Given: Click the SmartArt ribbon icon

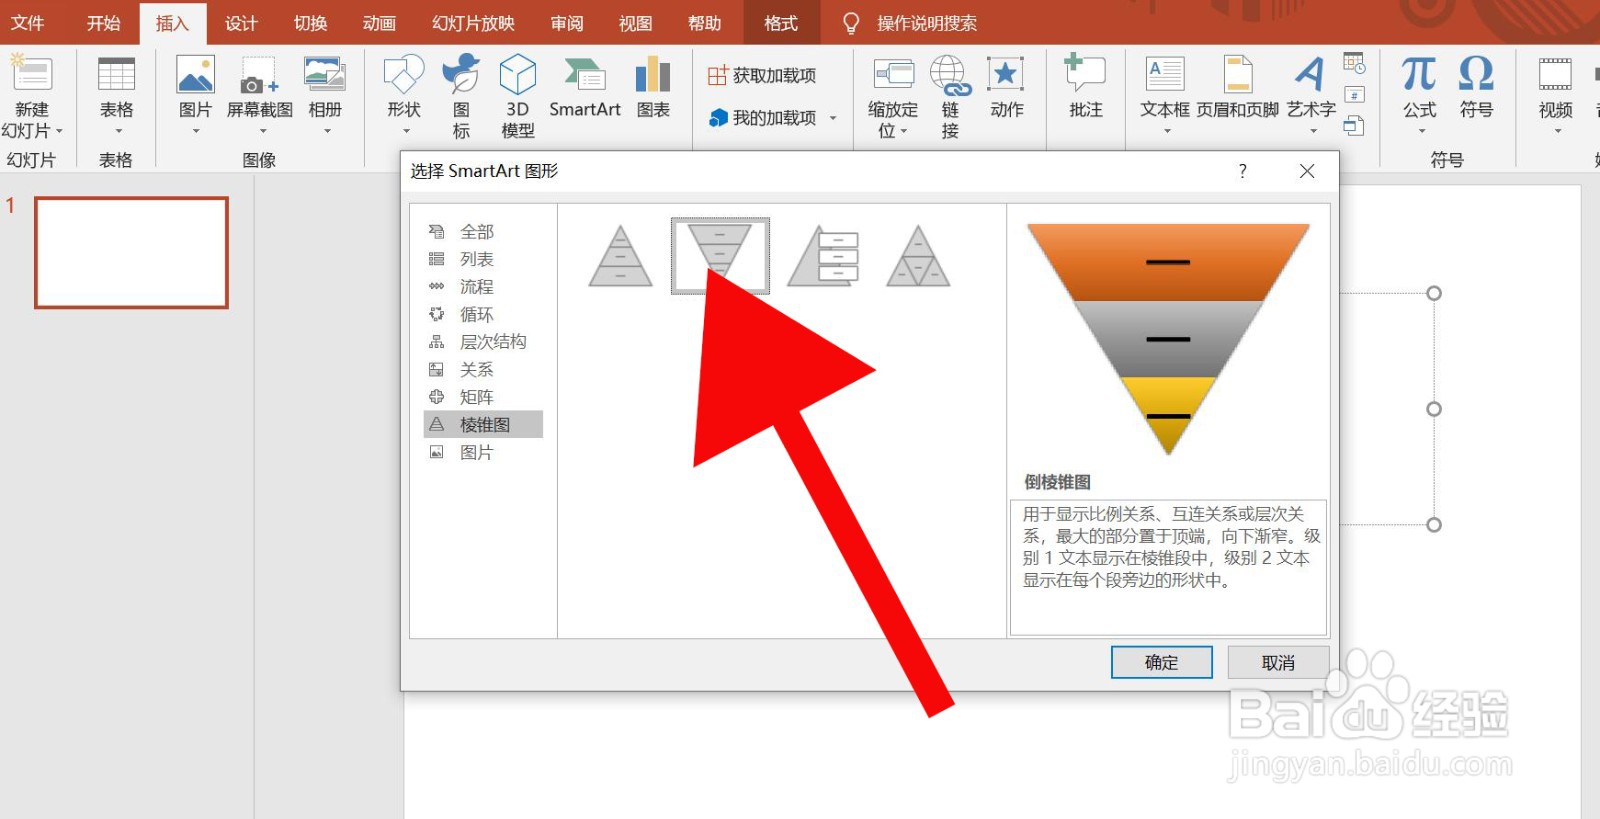Looking at the screenshot, I should pos(585,74).
